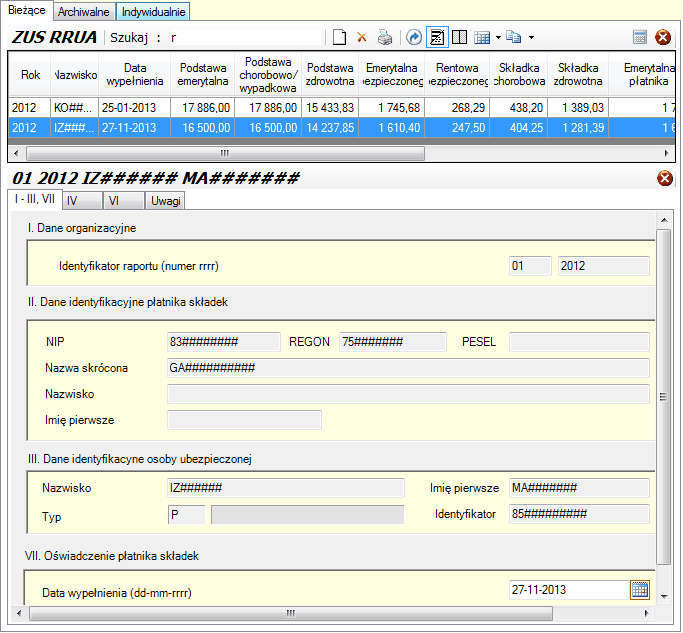The width and height of the screenshot is (683, 633).
Task: Open the dropdown beside the copy icon
Action: [531, 37]
